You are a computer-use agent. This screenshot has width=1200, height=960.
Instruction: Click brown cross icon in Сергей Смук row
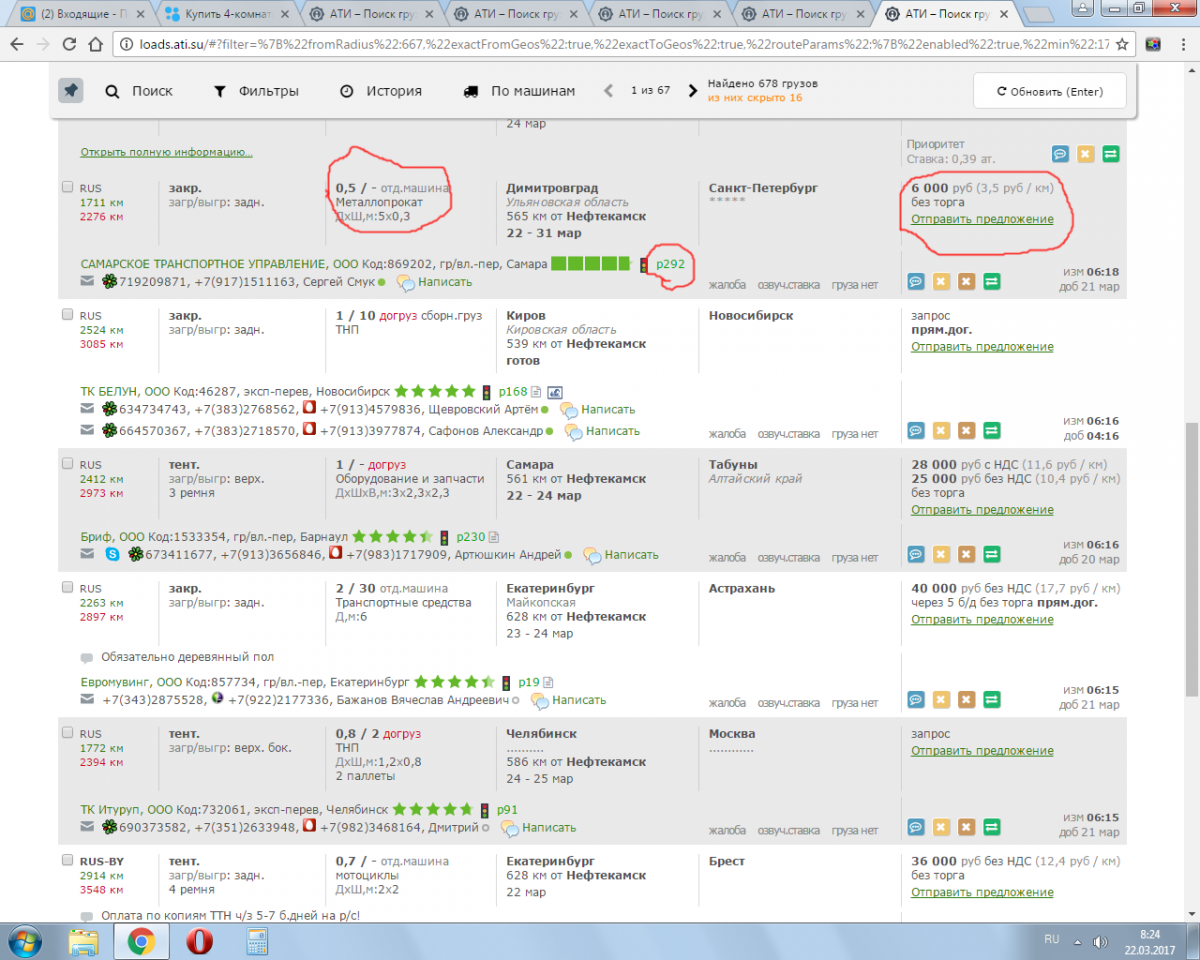click(966, 281)
